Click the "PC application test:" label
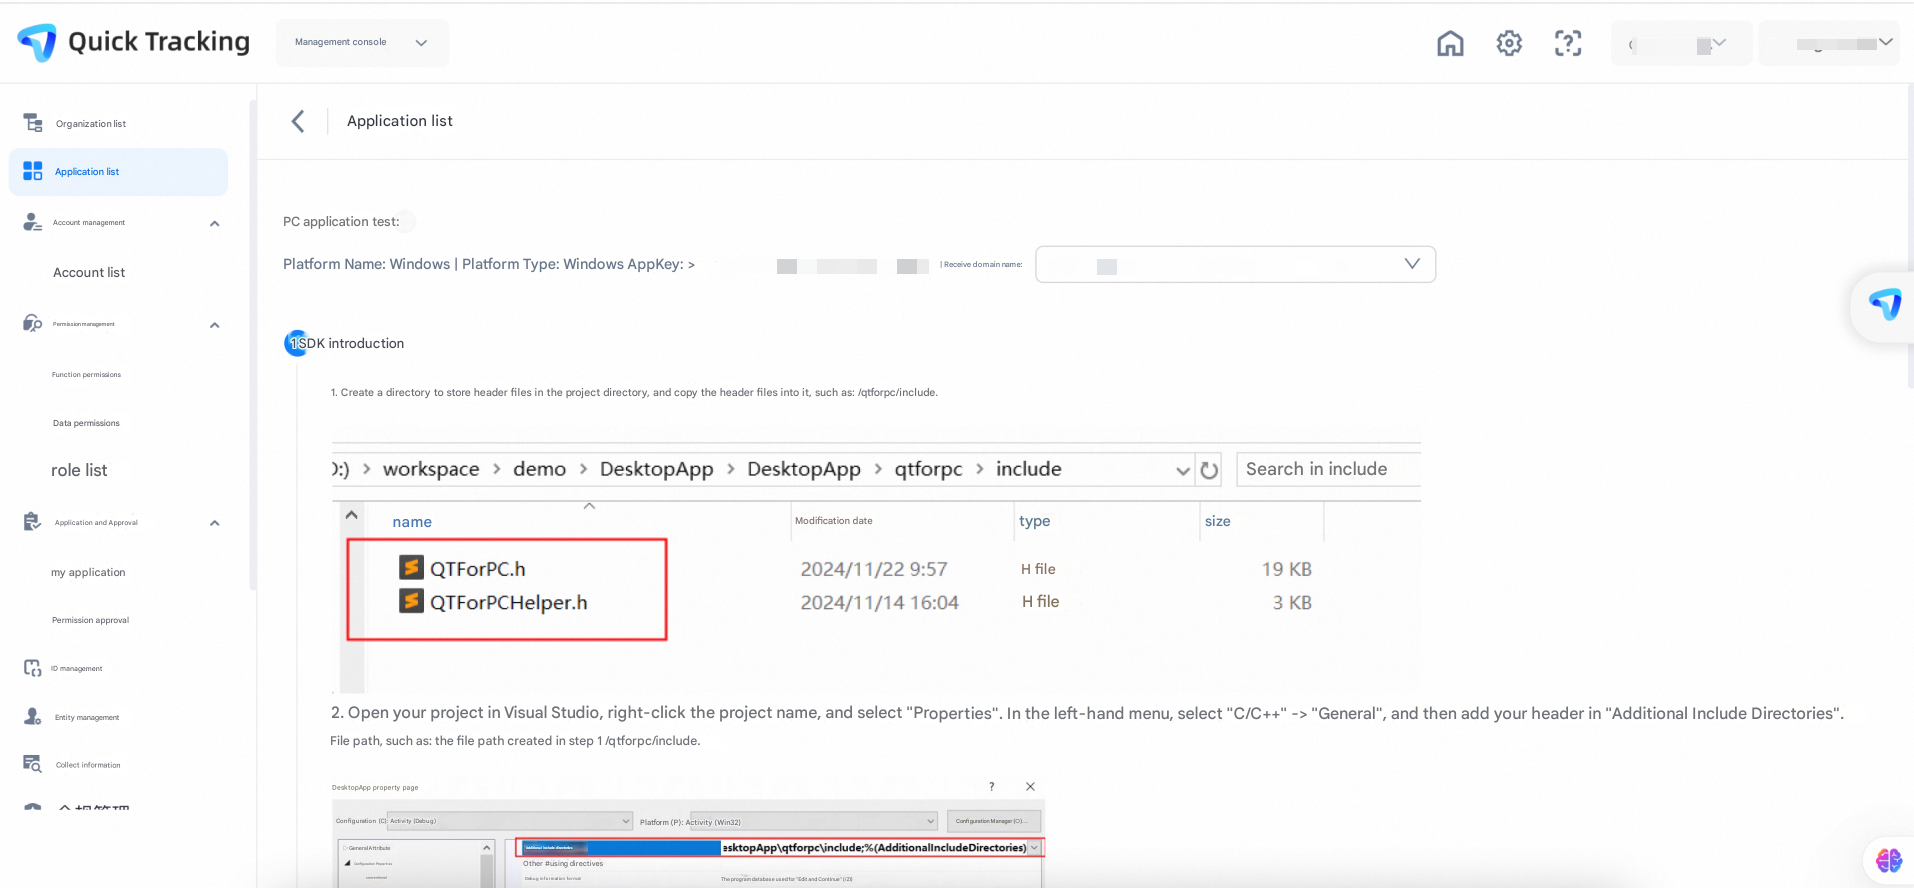The image size is (1914, 888). 341,222
